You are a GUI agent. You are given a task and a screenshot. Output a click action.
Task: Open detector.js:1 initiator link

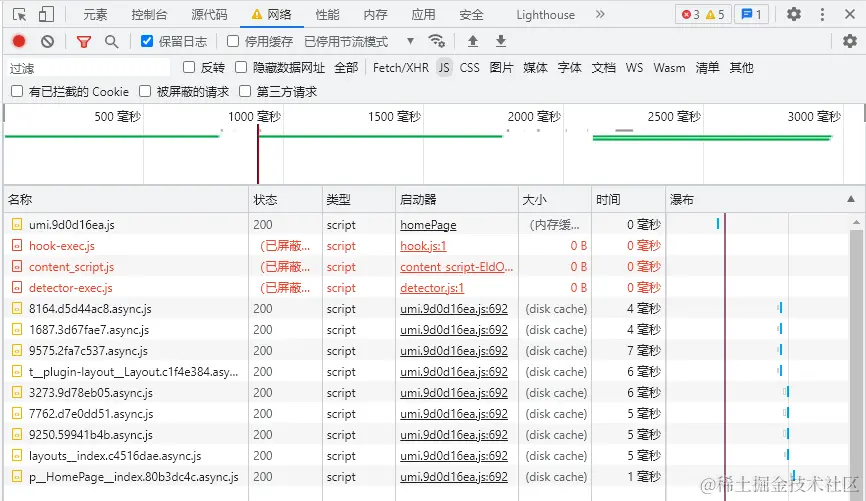(432, 288)
